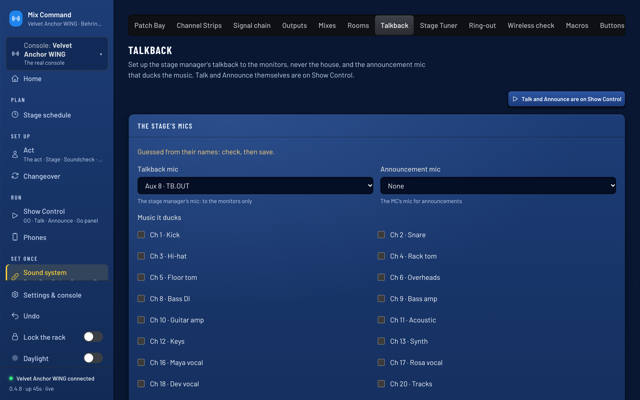This screenshot has width=640, height=400.
Task: Open the Talkback mic dropdown
Action: tap(255, 186)
